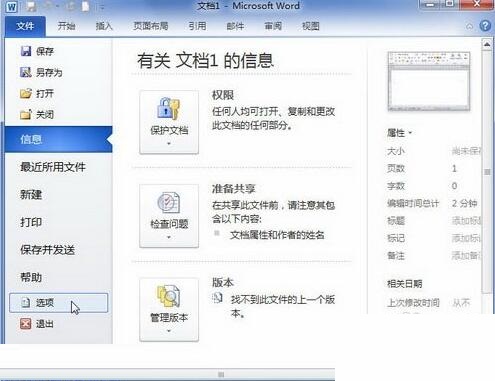Click the 版本 heading text

point(223,283)
